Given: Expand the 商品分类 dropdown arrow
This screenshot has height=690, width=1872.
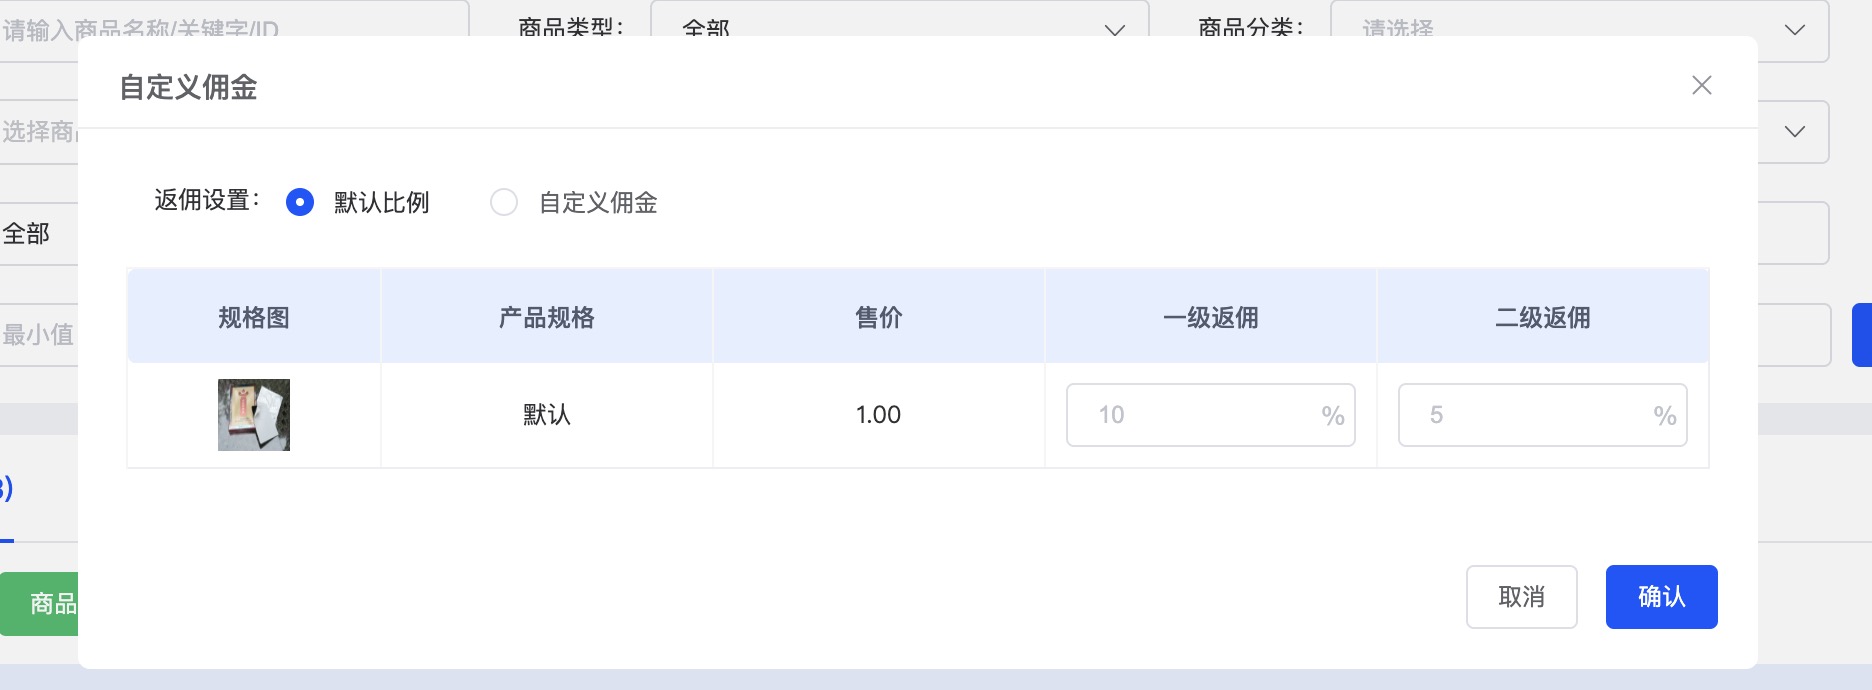Looking at the screenshot, I should (x=1795, y=30).
